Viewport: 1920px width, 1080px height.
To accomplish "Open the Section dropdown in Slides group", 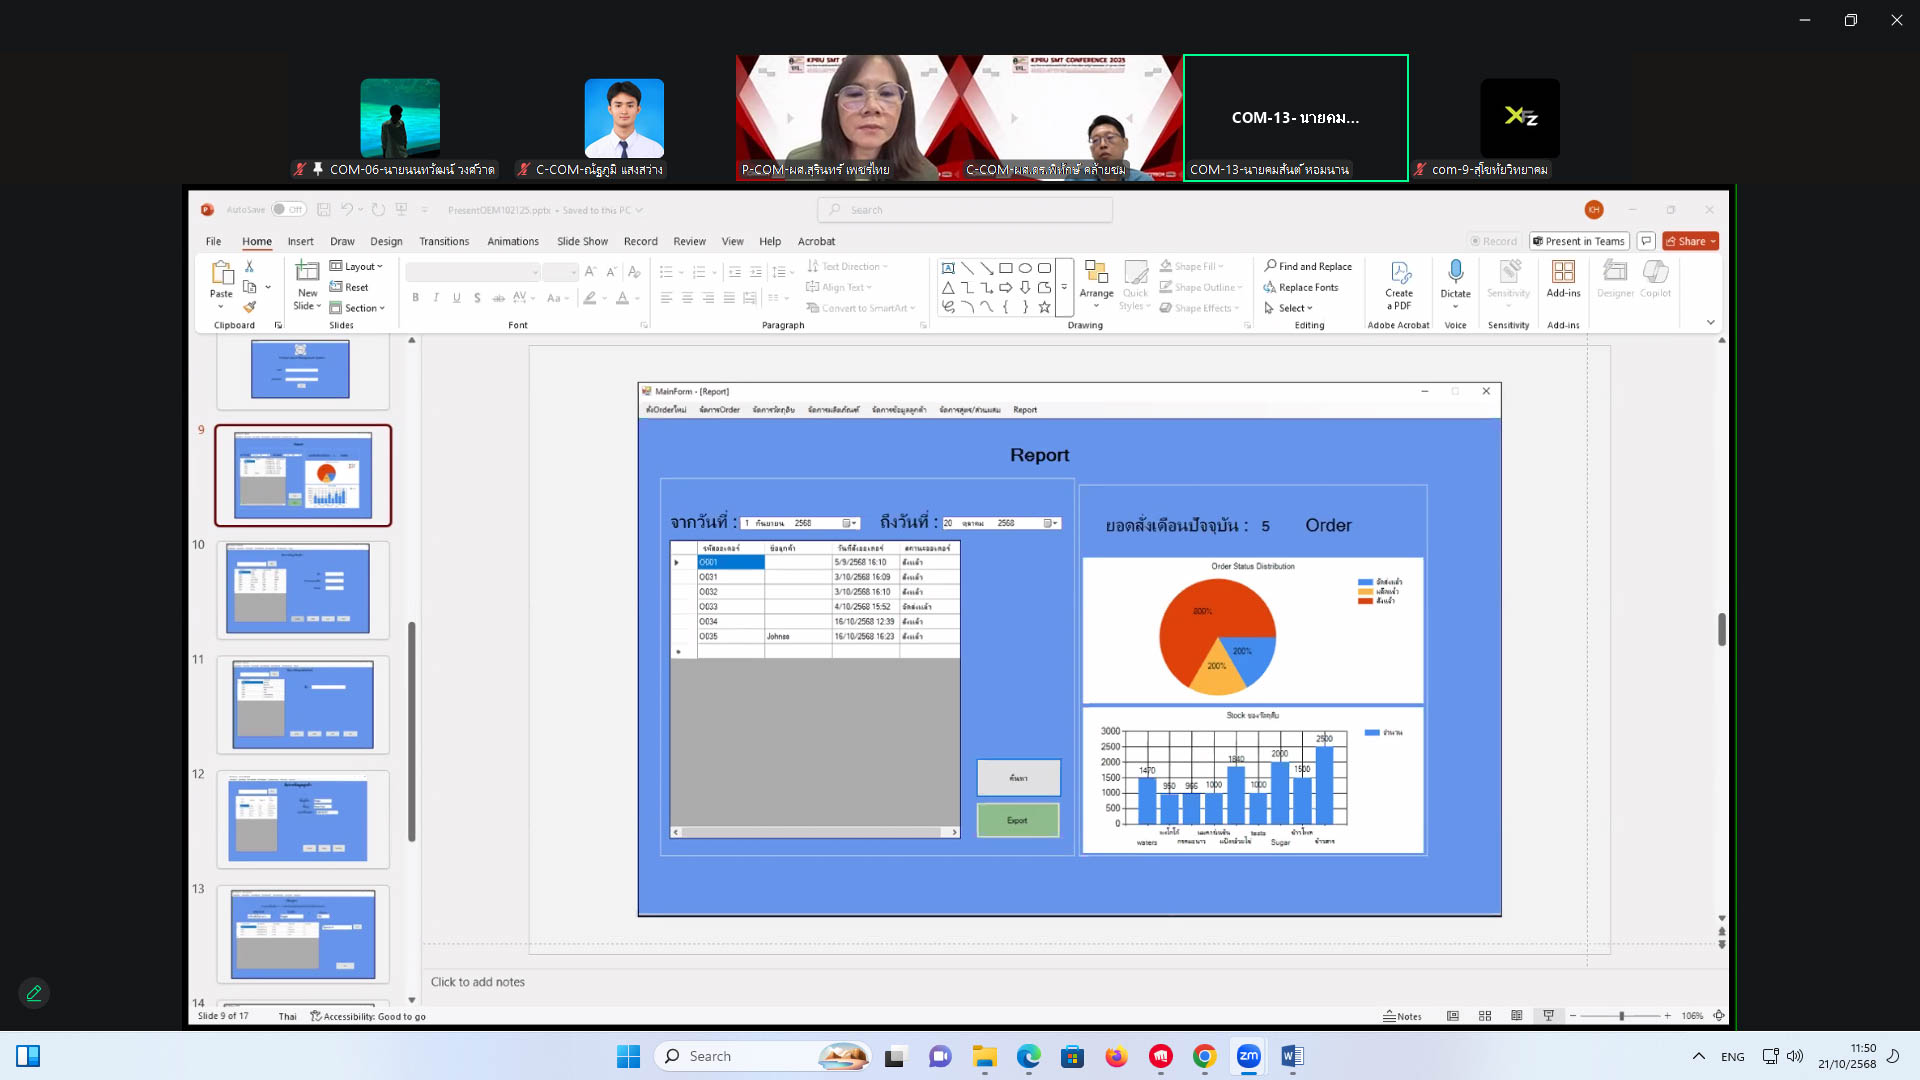I will [357, 308].
